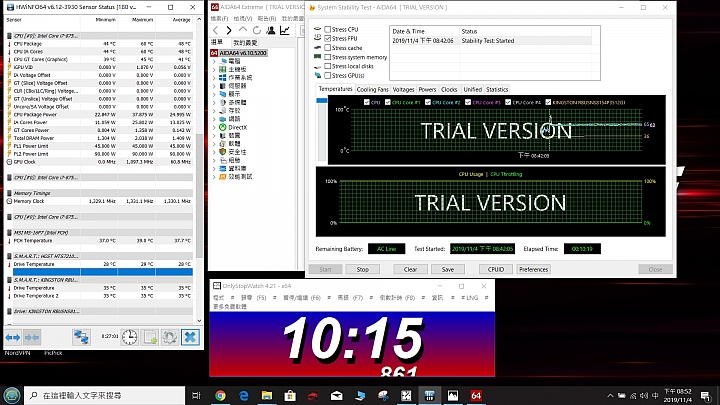Expand 主機板 node in AIDA64 tree
Screen dimensions: 720x405
pos(214,69)
